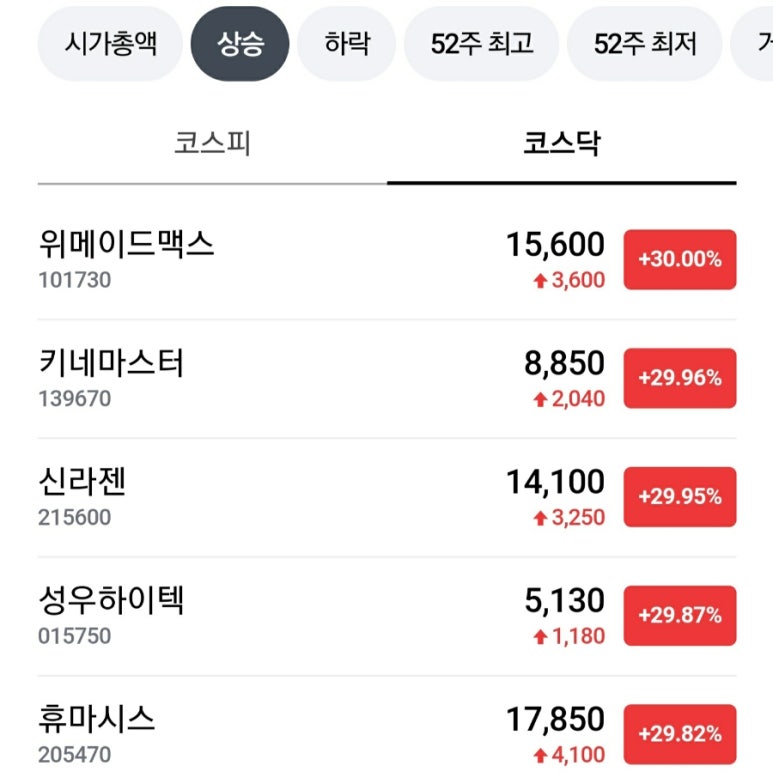The width and height of the screenshot is (773, 784).
Task: Switch to the 코스닥 tab
Action: (562, 144)
